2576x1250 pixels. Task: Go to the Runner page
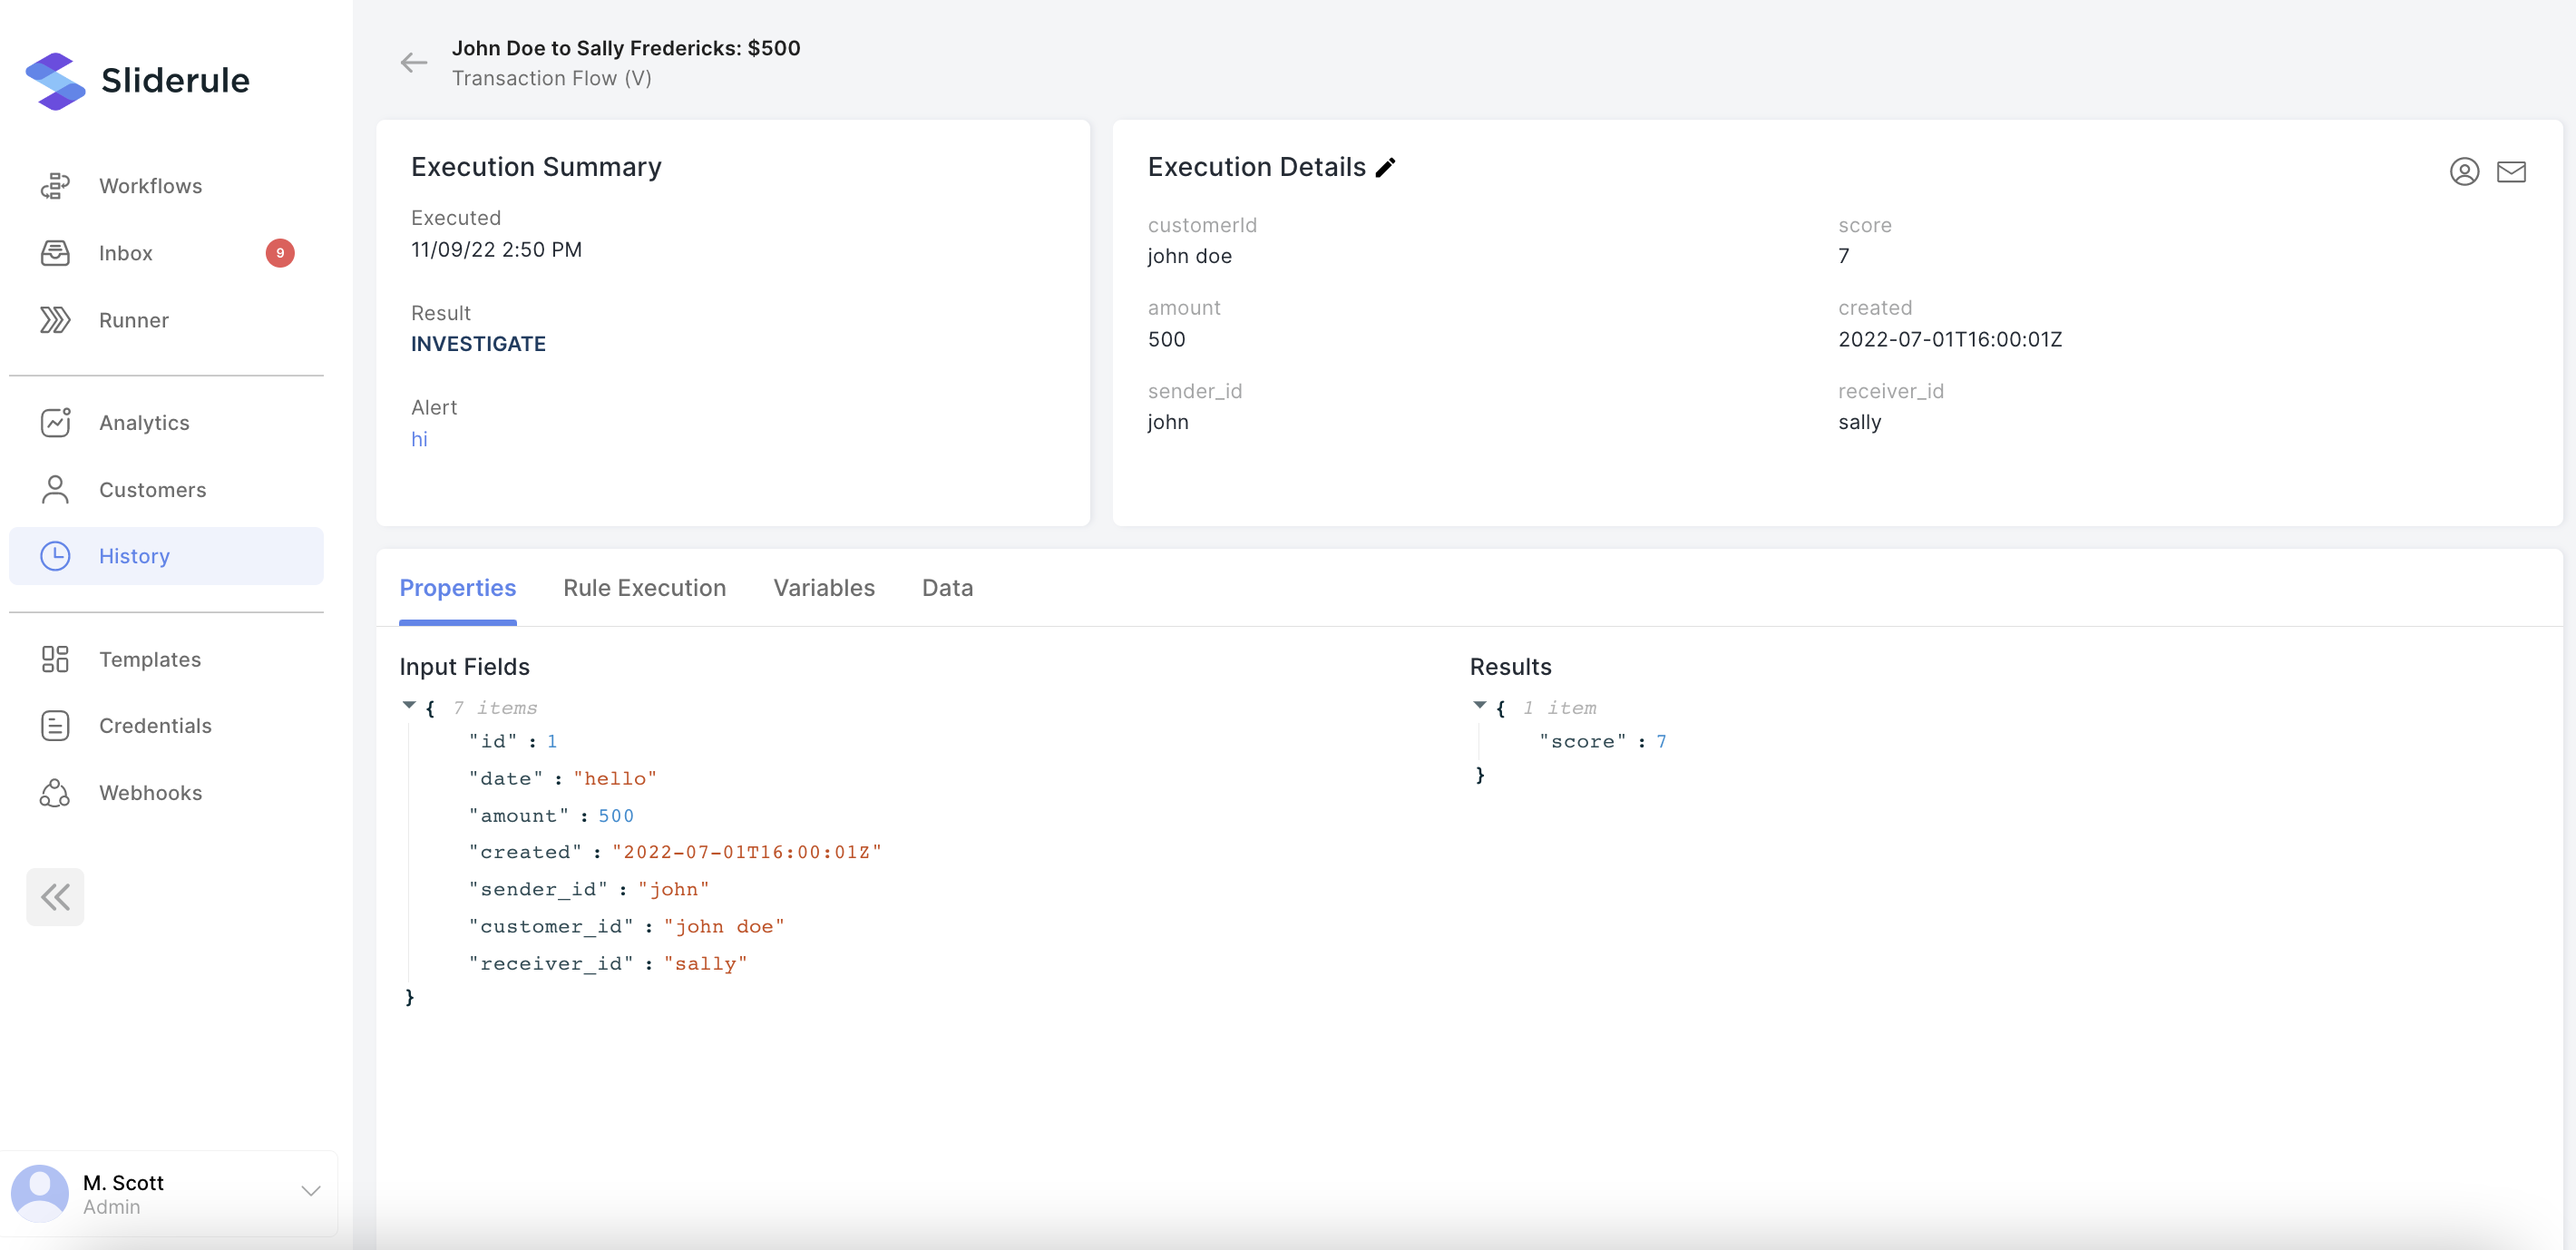click(x=133, y=320)
